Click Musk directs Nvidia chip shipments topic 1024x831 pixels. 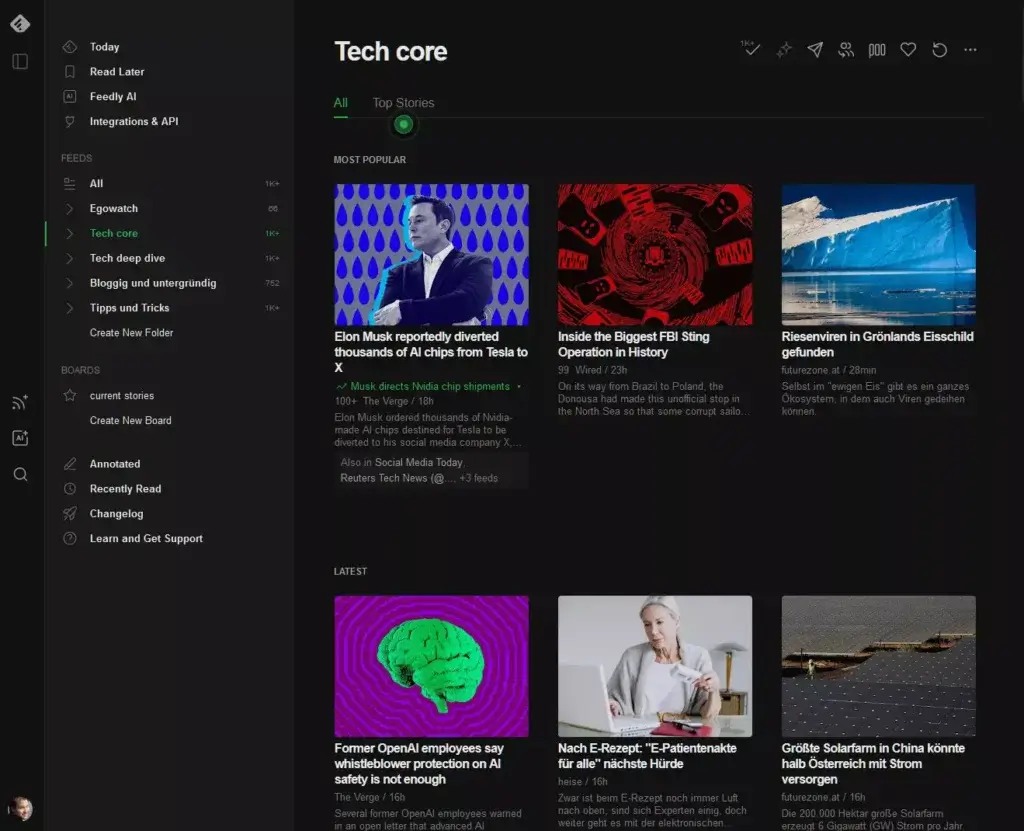point(430,386)
